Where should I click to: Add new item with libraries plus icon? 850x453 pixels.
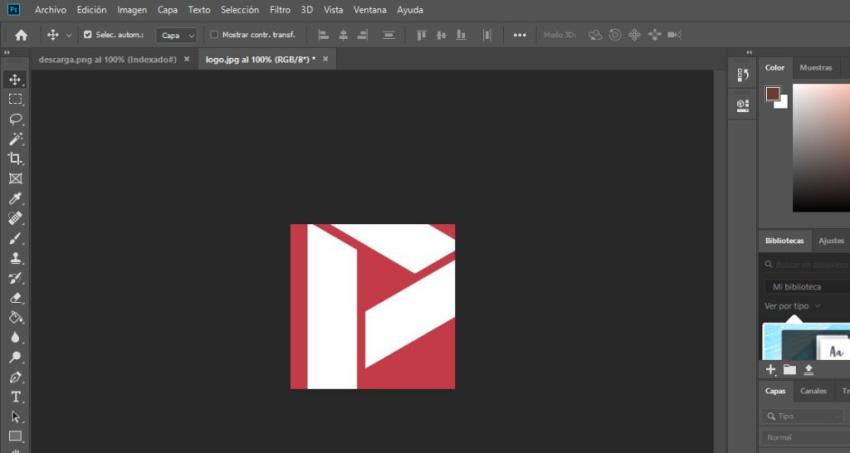pos(770,370)
